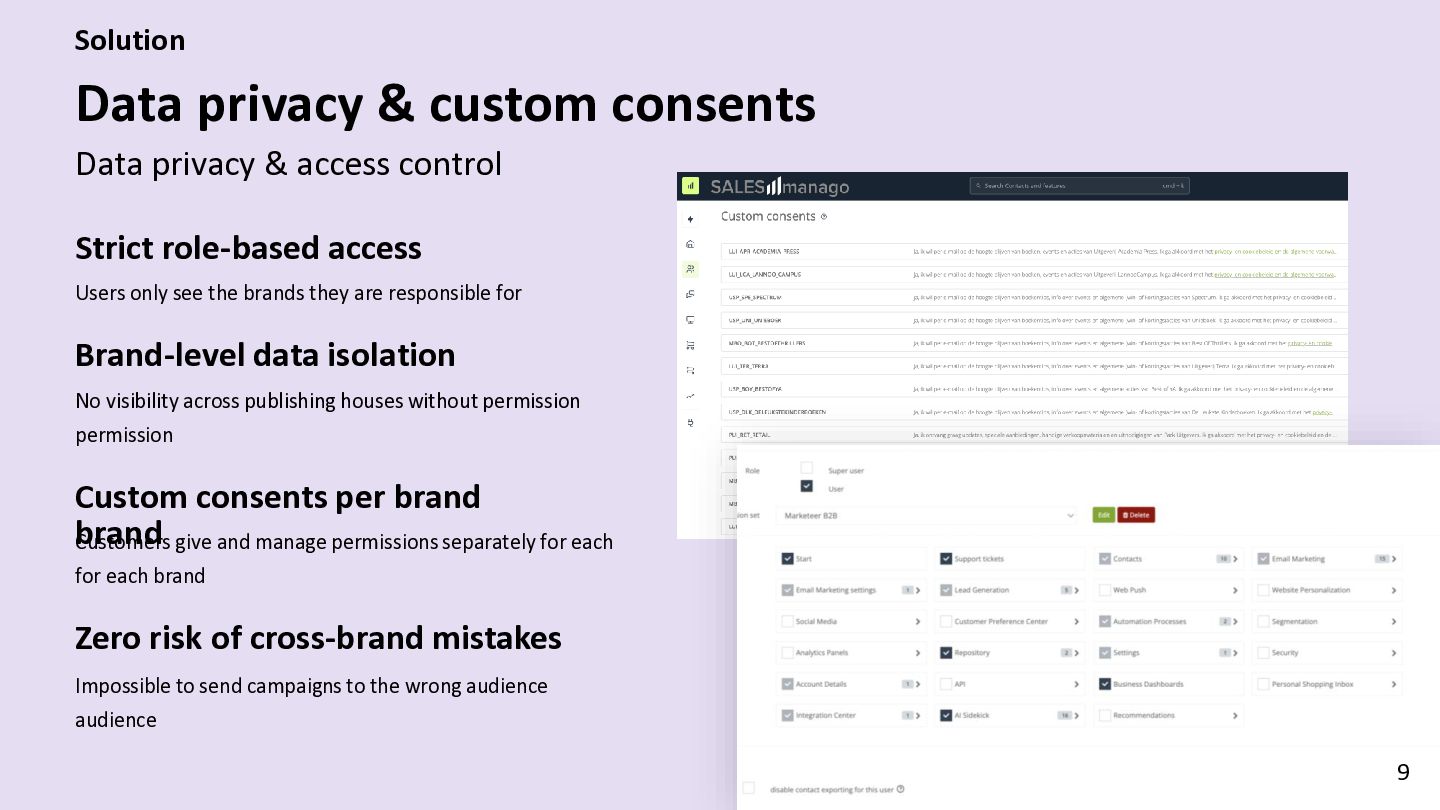Select the LLI_APR_ACADEMIA_PRESS consent row
The width and height of the screenshot is (1440, 810).
pos(1034,251)
